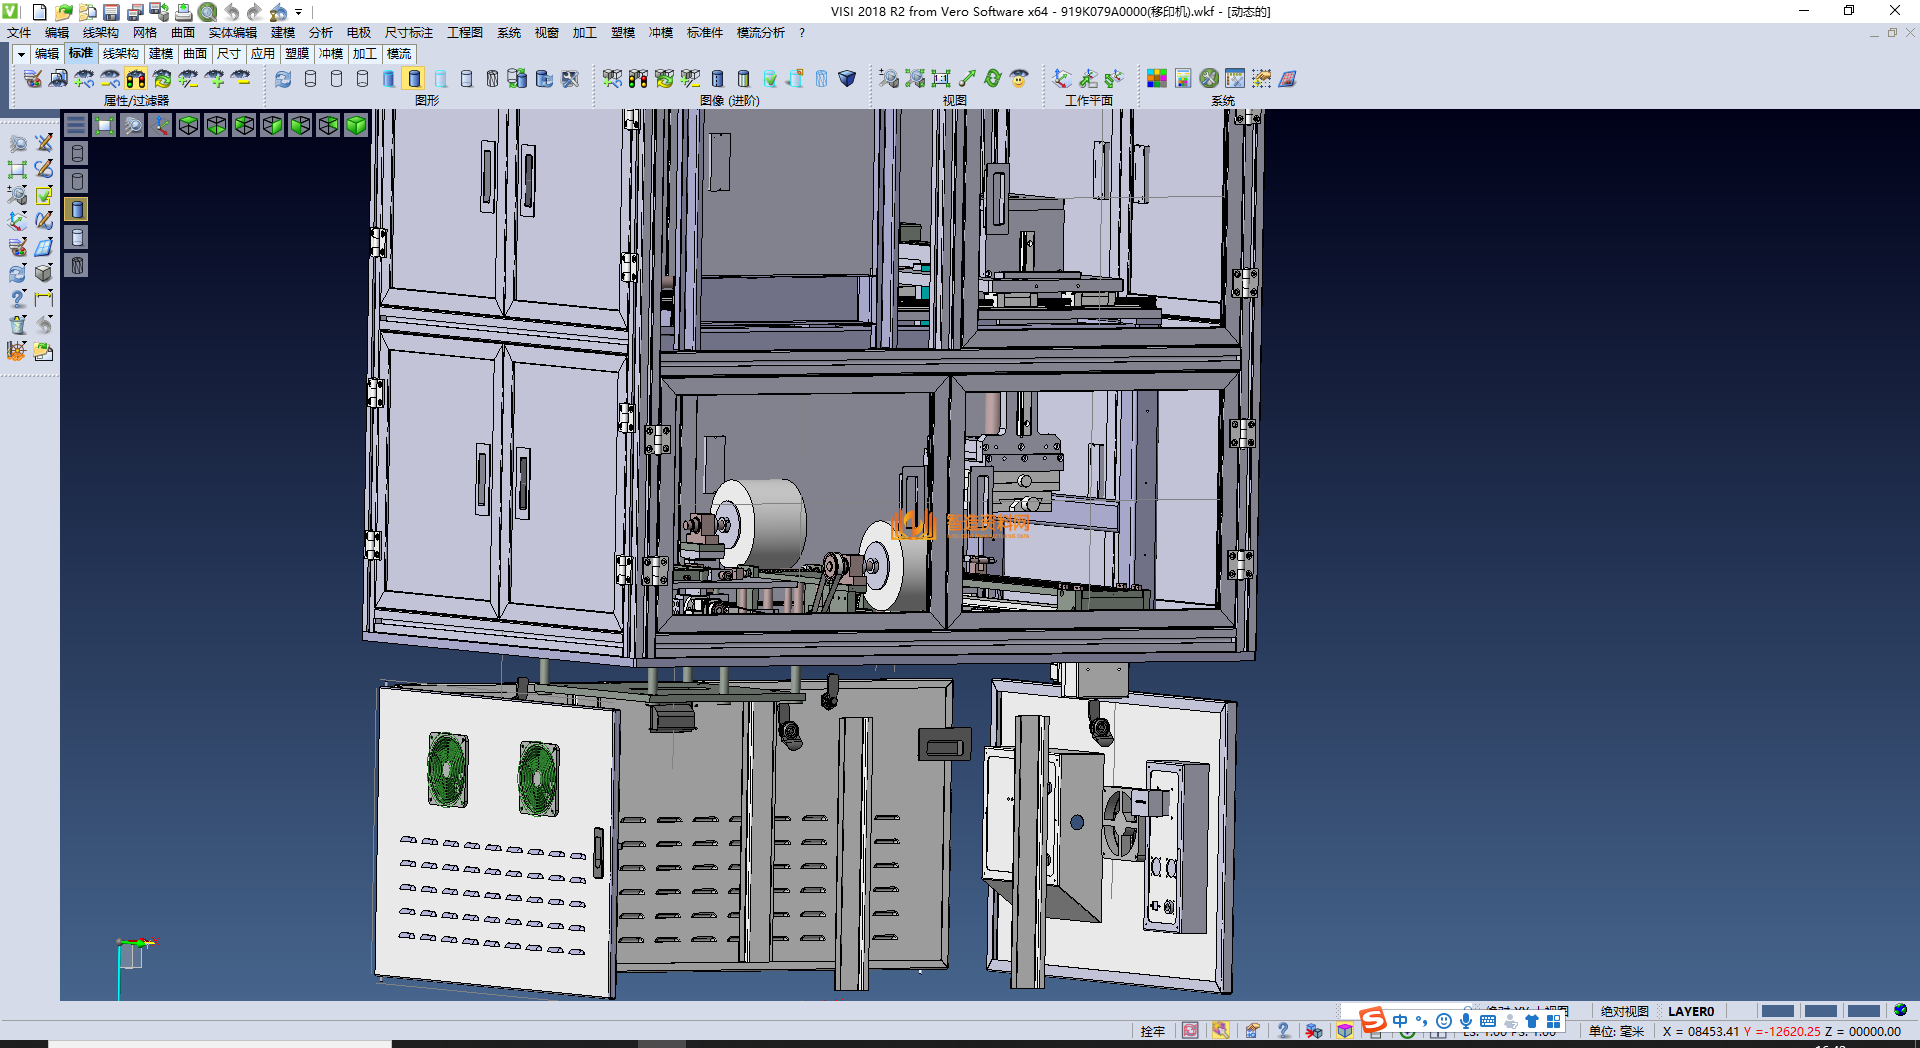
Task: Click the trash bin delete icon
Action: click(x=18, y=325)
